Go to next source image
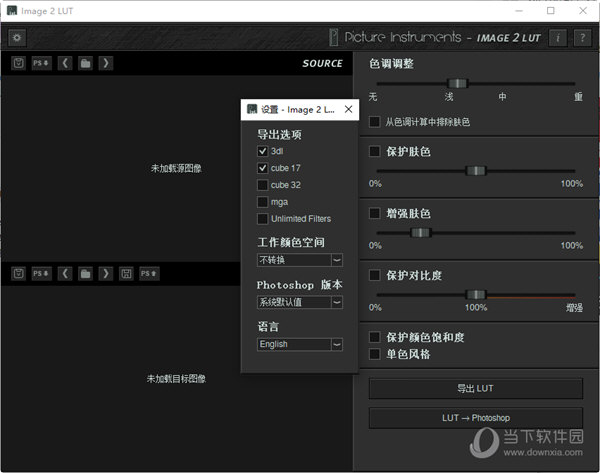This screenshot has height=473, width=600. point(106,63)
